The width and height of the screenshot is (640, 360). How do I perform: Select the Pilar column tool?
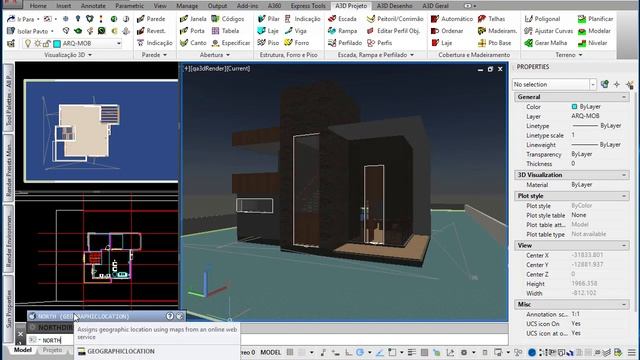[x=269, y=19]
